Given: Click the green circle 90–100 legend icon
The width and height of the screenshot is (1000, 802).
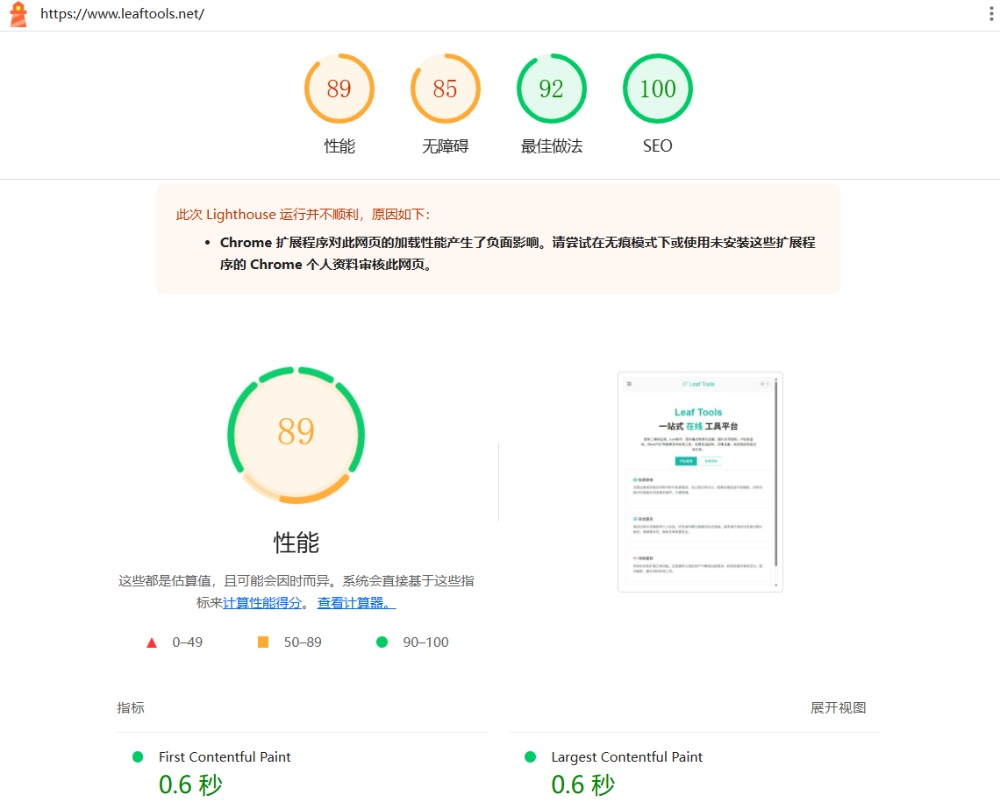Looking at the screenshot, I should coord(382,642).
